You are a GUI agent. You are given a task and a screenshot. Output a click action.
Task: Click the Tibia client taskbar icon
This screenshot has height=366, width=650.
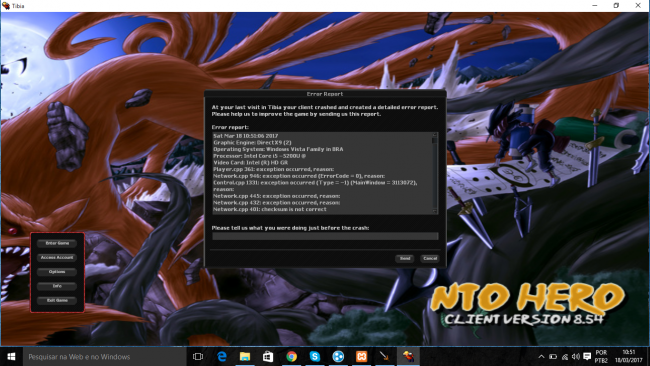pyautogui.click(x=408, y=356)
